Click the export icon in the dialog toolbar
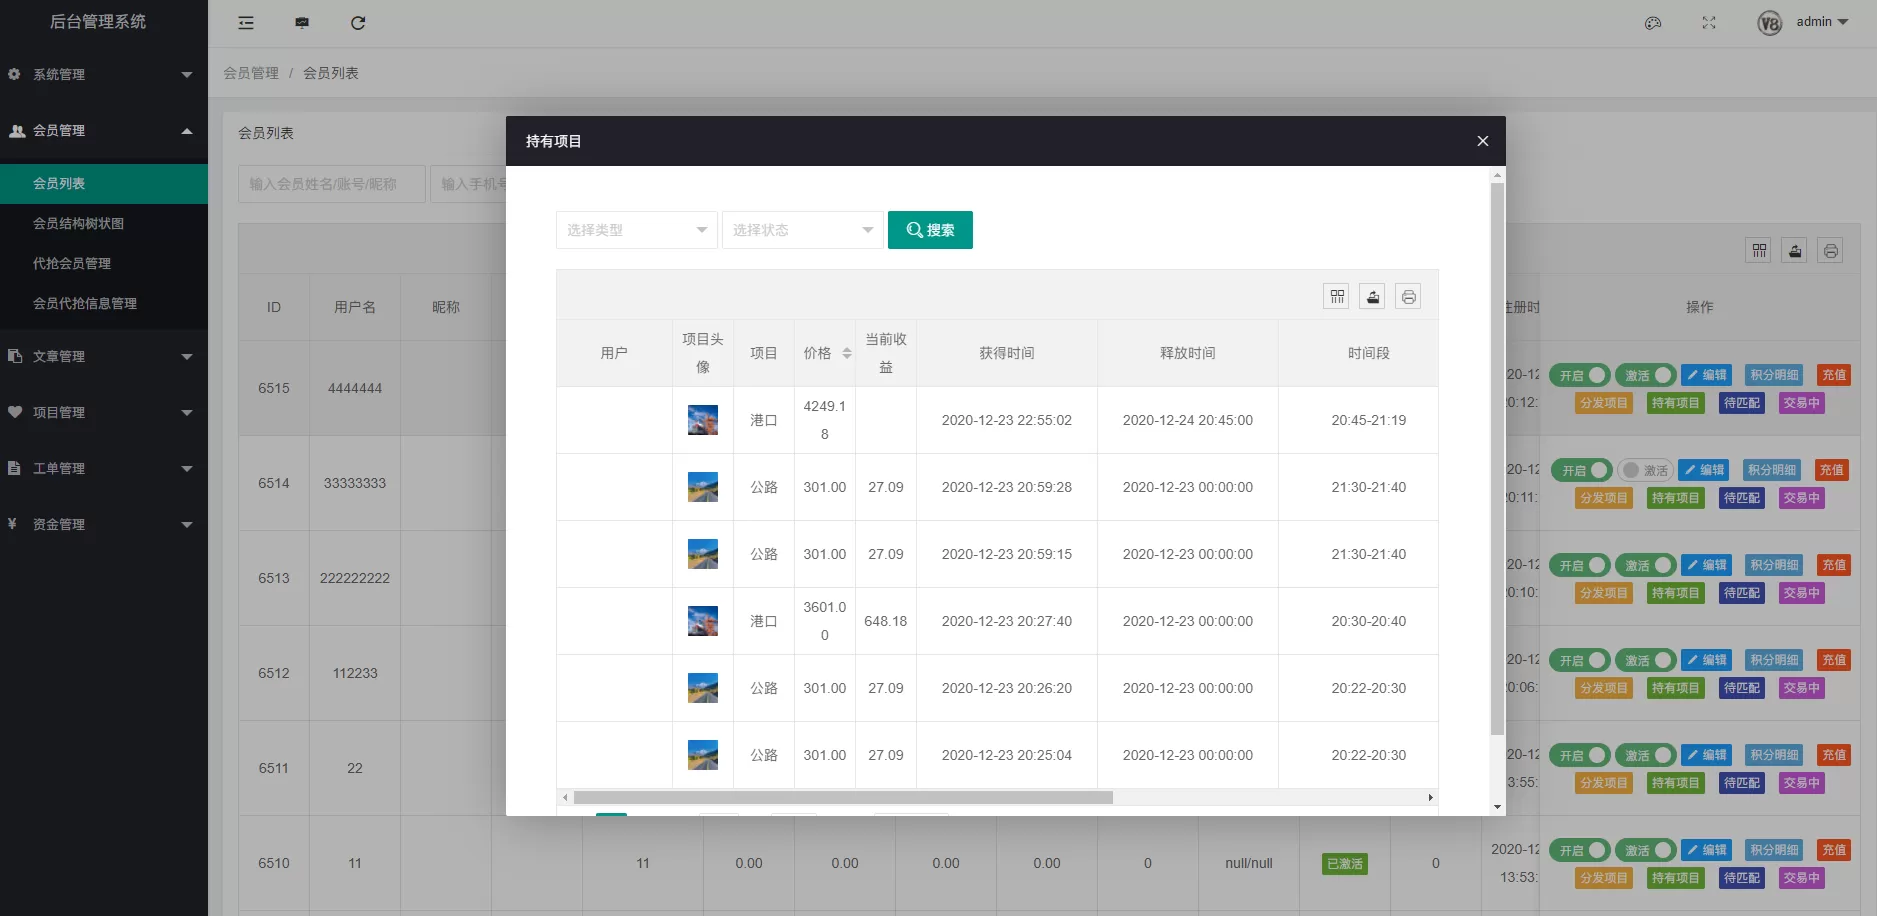 1372,296
